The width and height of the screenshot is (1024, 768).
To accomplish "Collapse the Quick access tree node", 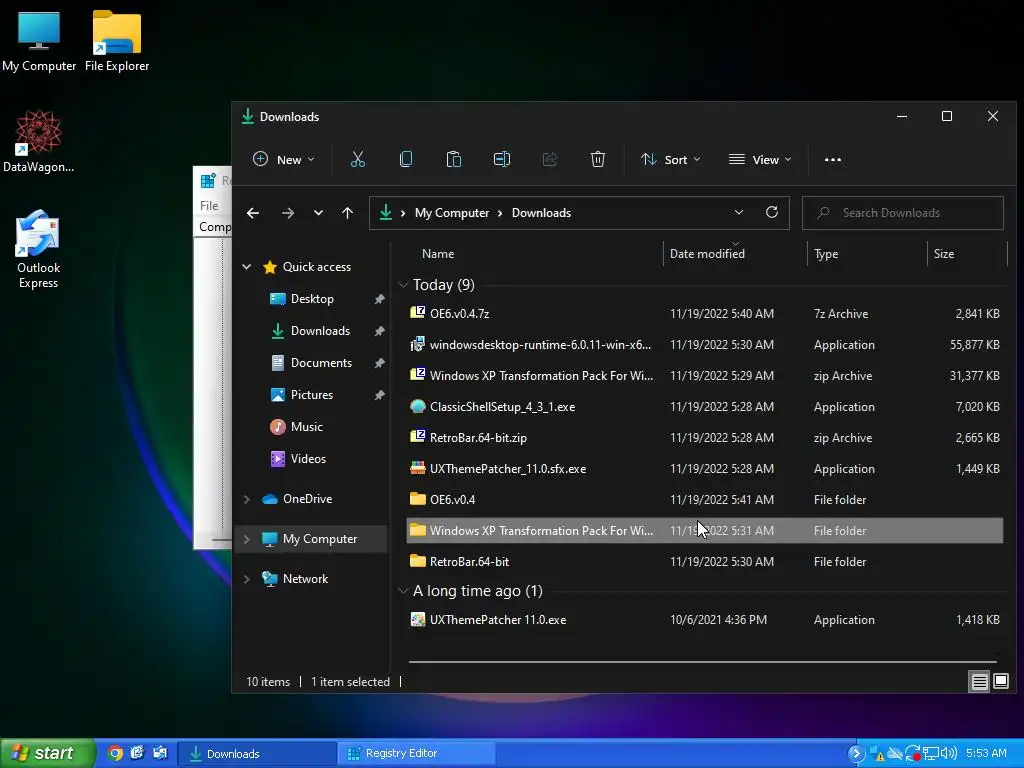I will click(247, 266).
